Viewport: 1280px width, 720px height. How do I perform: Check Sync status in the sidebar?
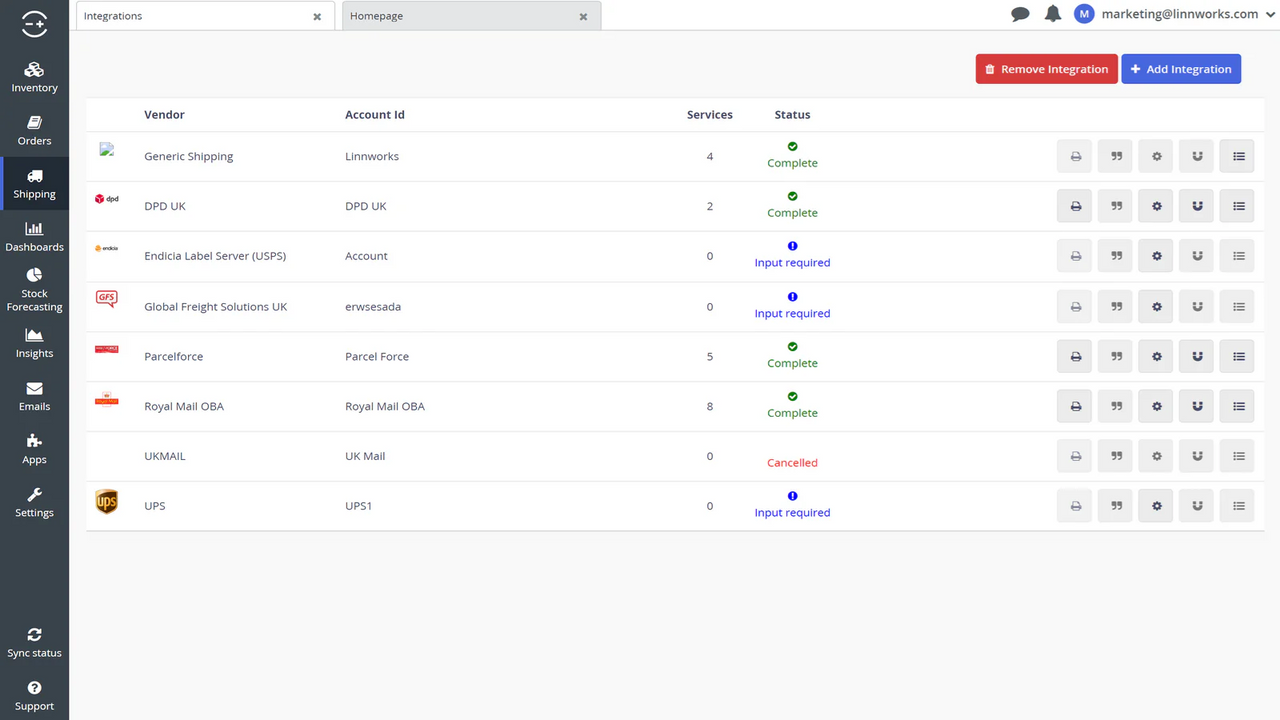pos(34,643)
